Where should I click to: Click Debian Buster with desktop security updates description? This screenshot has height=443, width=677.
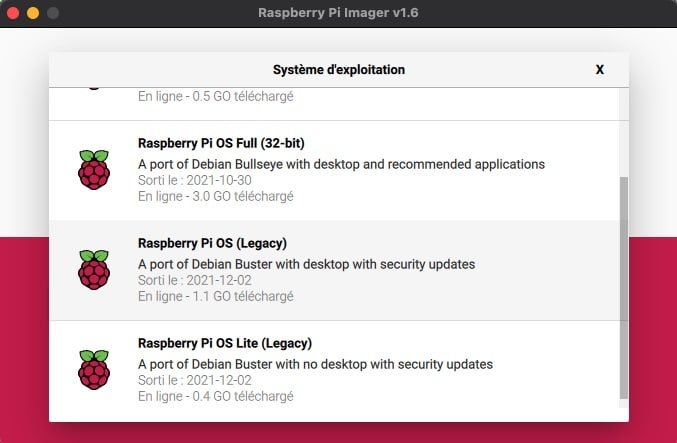click(x=307, y=264)
